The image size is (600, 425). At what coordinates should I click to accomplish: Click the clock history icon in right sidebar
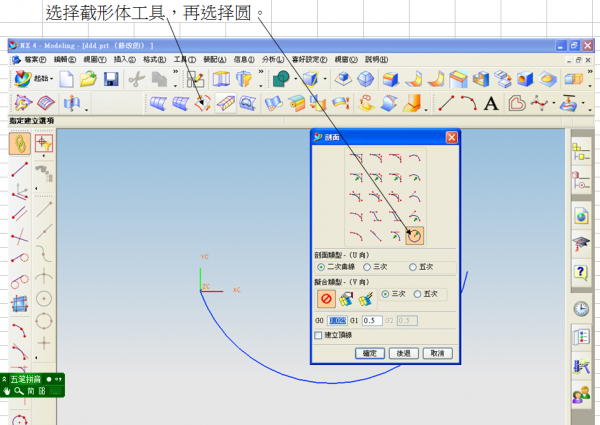[581, 309]
